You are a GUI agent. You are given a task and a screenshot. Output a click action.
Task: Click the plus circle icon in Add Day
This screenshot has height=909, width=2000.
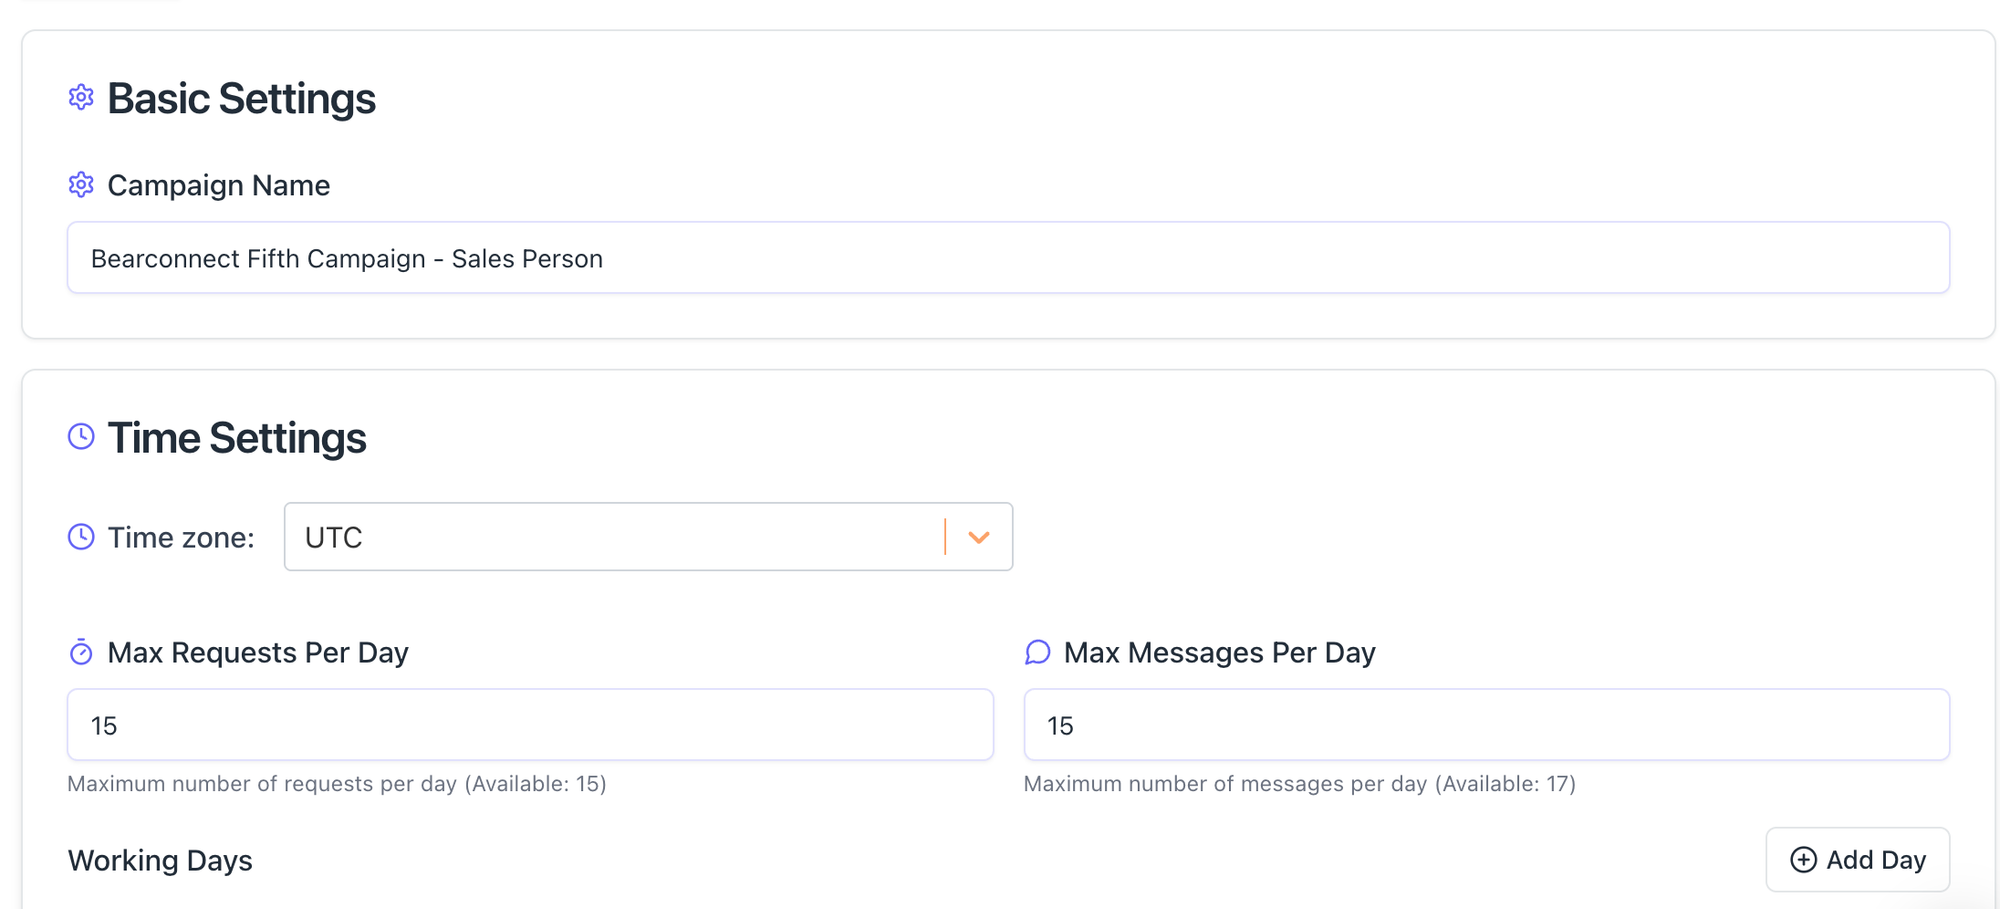point(1803,860)
